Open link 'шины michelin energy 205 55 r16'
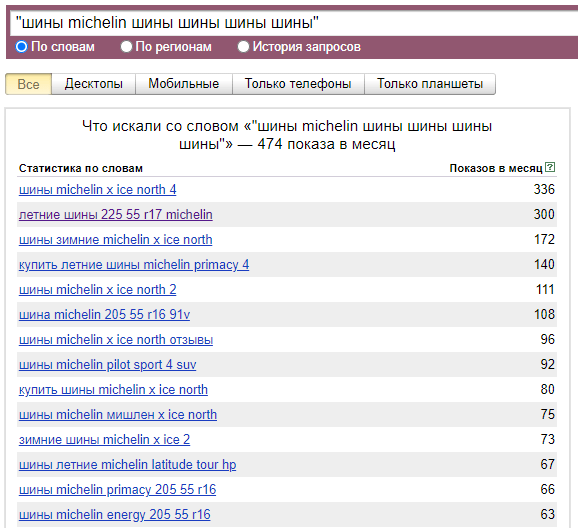 [x=114, y=515]
